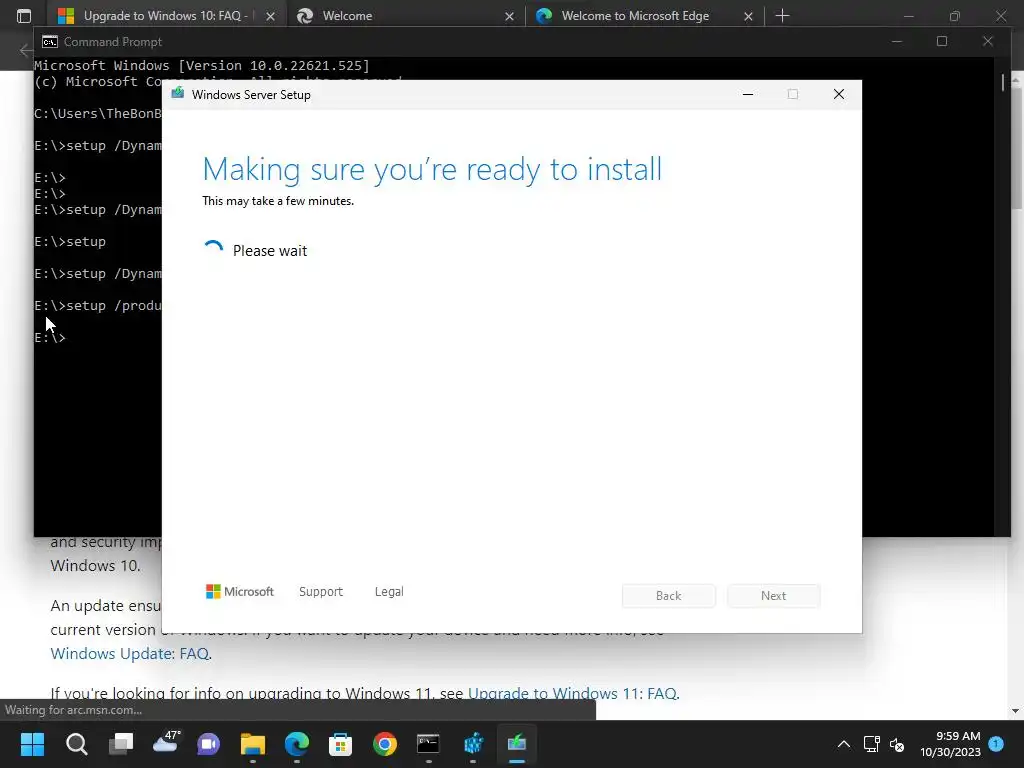
Task: Open Task View on the taskbar
Action: pyautogui.click(x=121, y=744)
